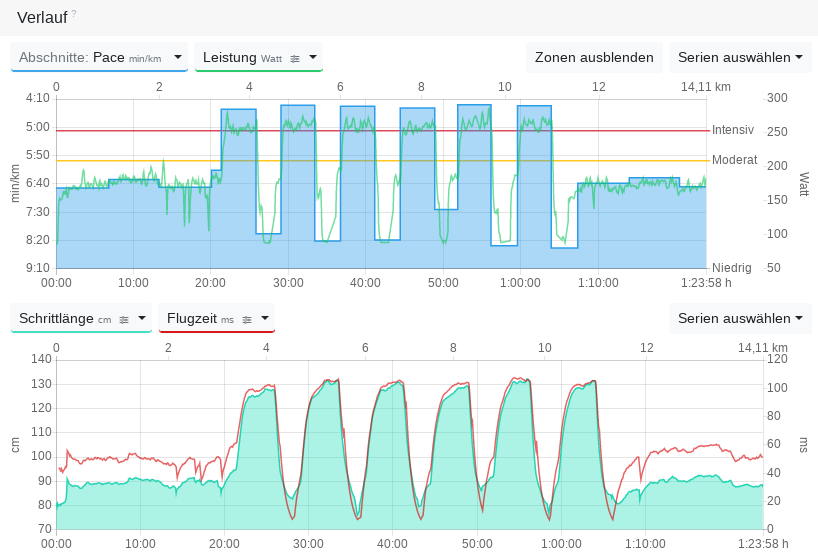
Task: Click the min/km axis title on the left
Action: point(15,184)
